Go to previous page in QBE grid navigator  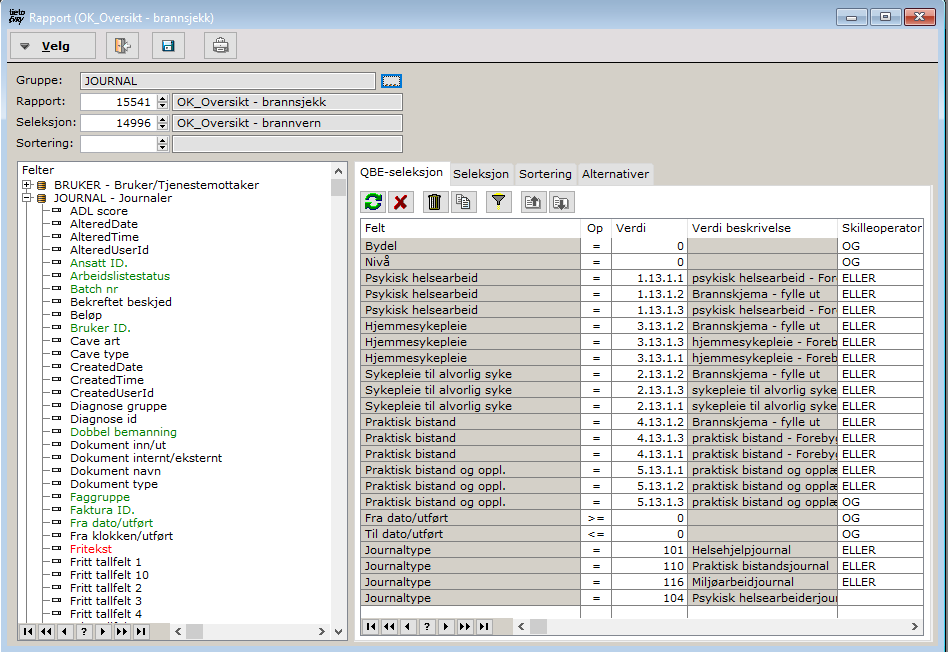point(390,627)
